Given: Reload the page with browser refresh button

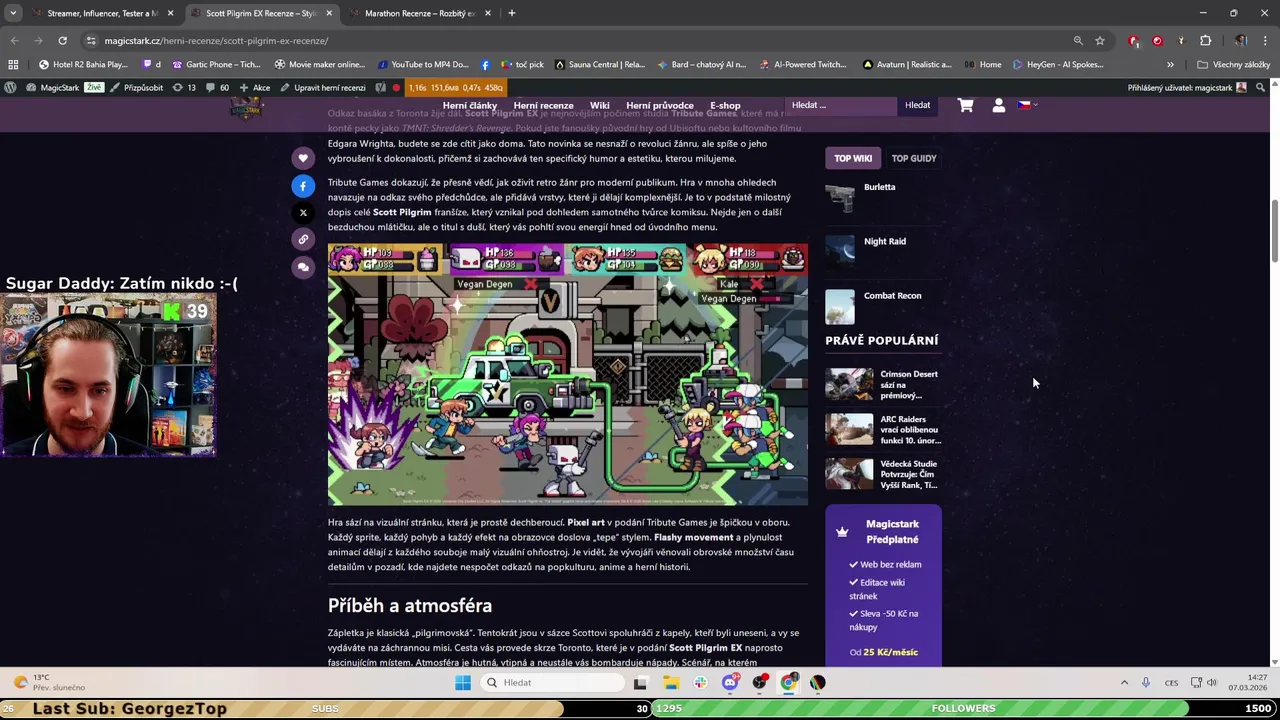Looking at the screenshot, I should pyautogui.click(x=62, y=41).
